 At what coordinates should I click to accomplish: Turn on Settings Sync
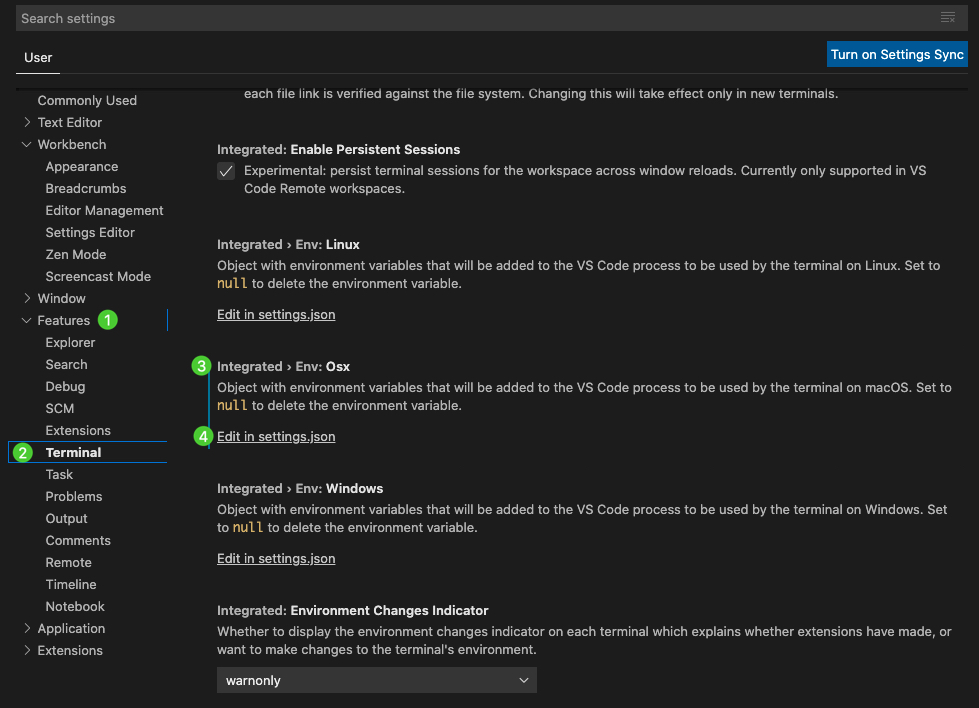pos(897,54)
